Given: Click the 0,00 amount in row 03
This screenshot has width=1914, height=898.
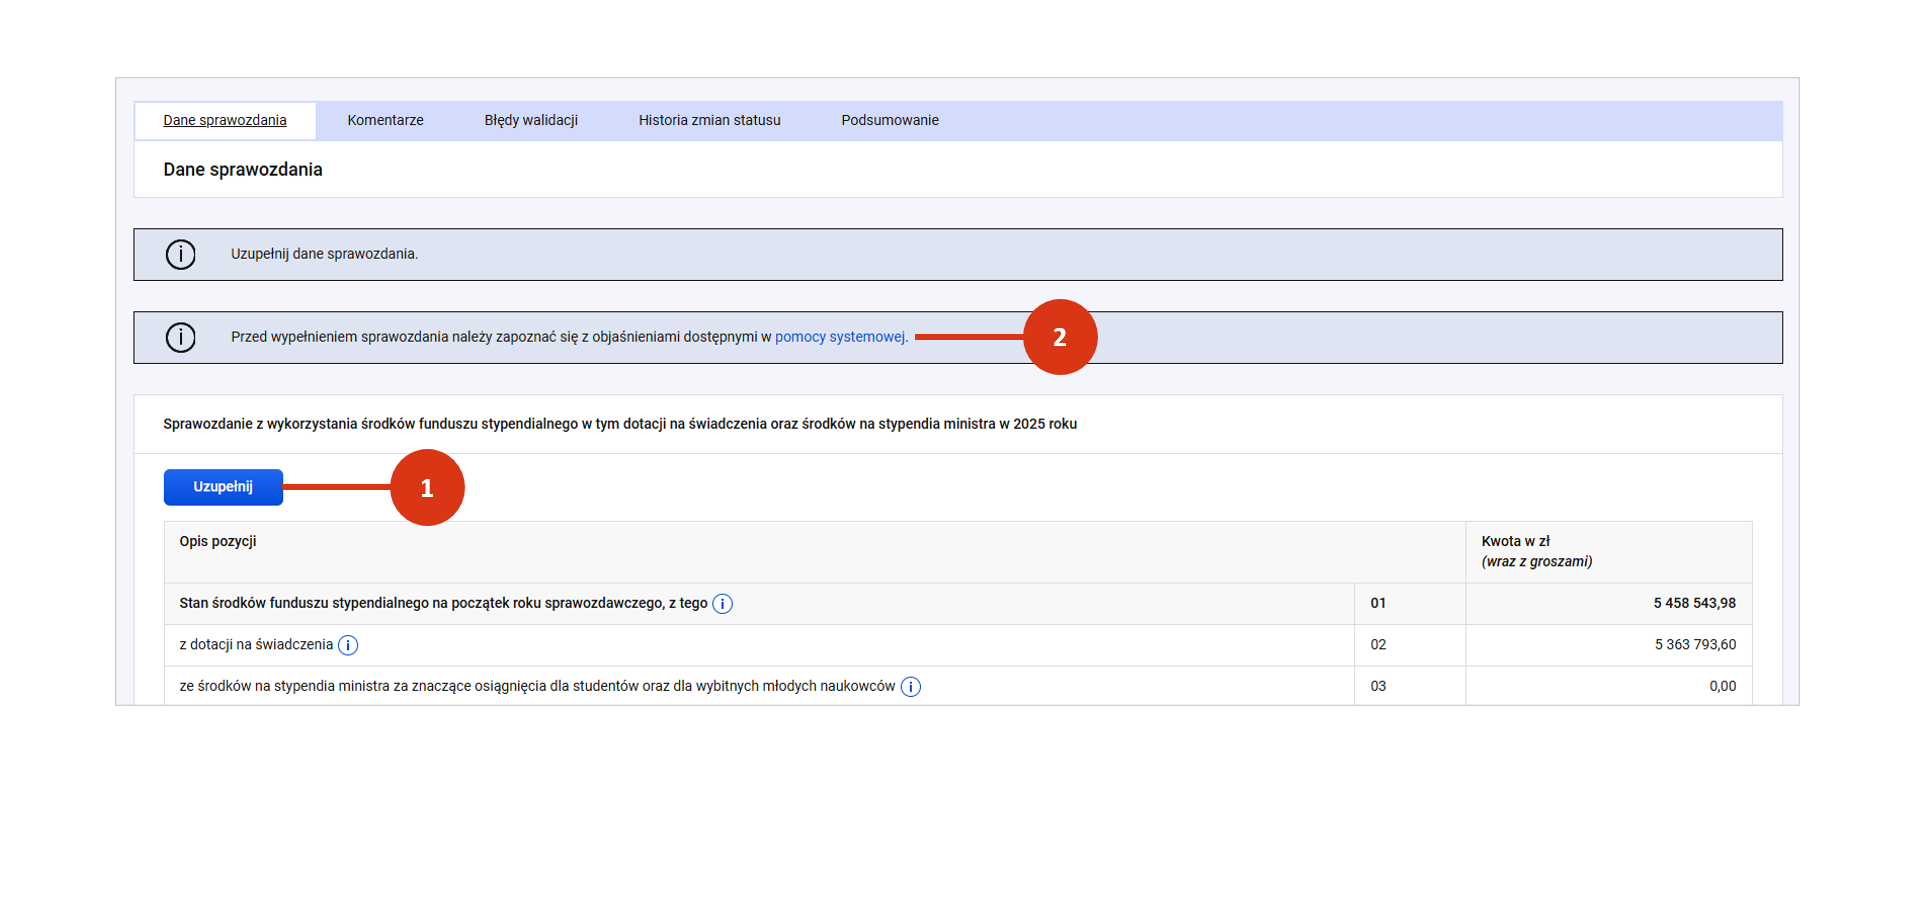Looking at the screenshot, I should pos(1722,686).
